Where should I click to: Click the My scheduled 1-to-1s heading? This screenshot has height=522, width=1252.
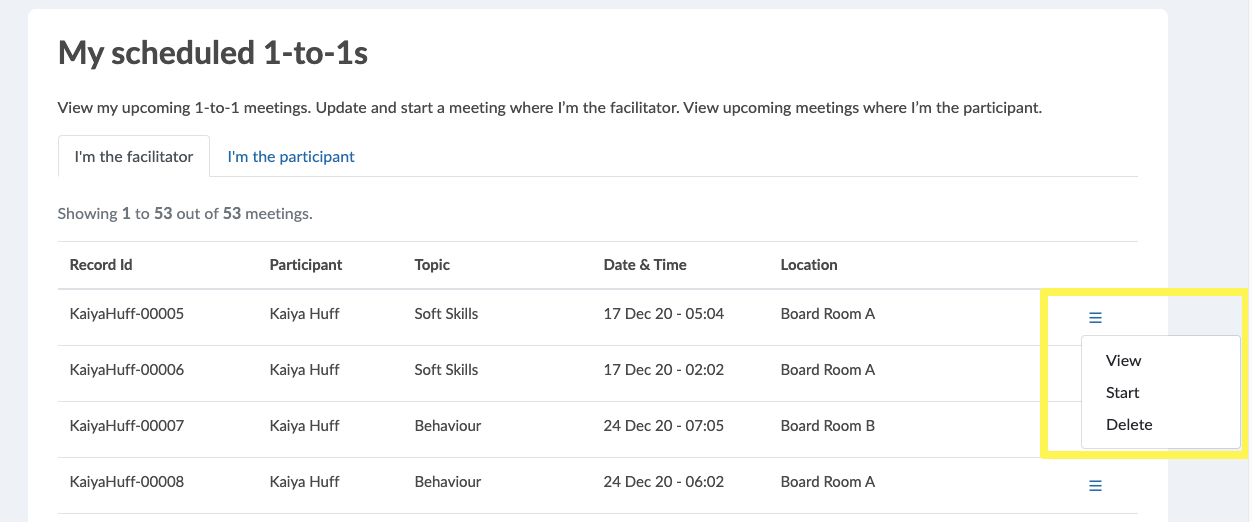(x=213, y=53)
